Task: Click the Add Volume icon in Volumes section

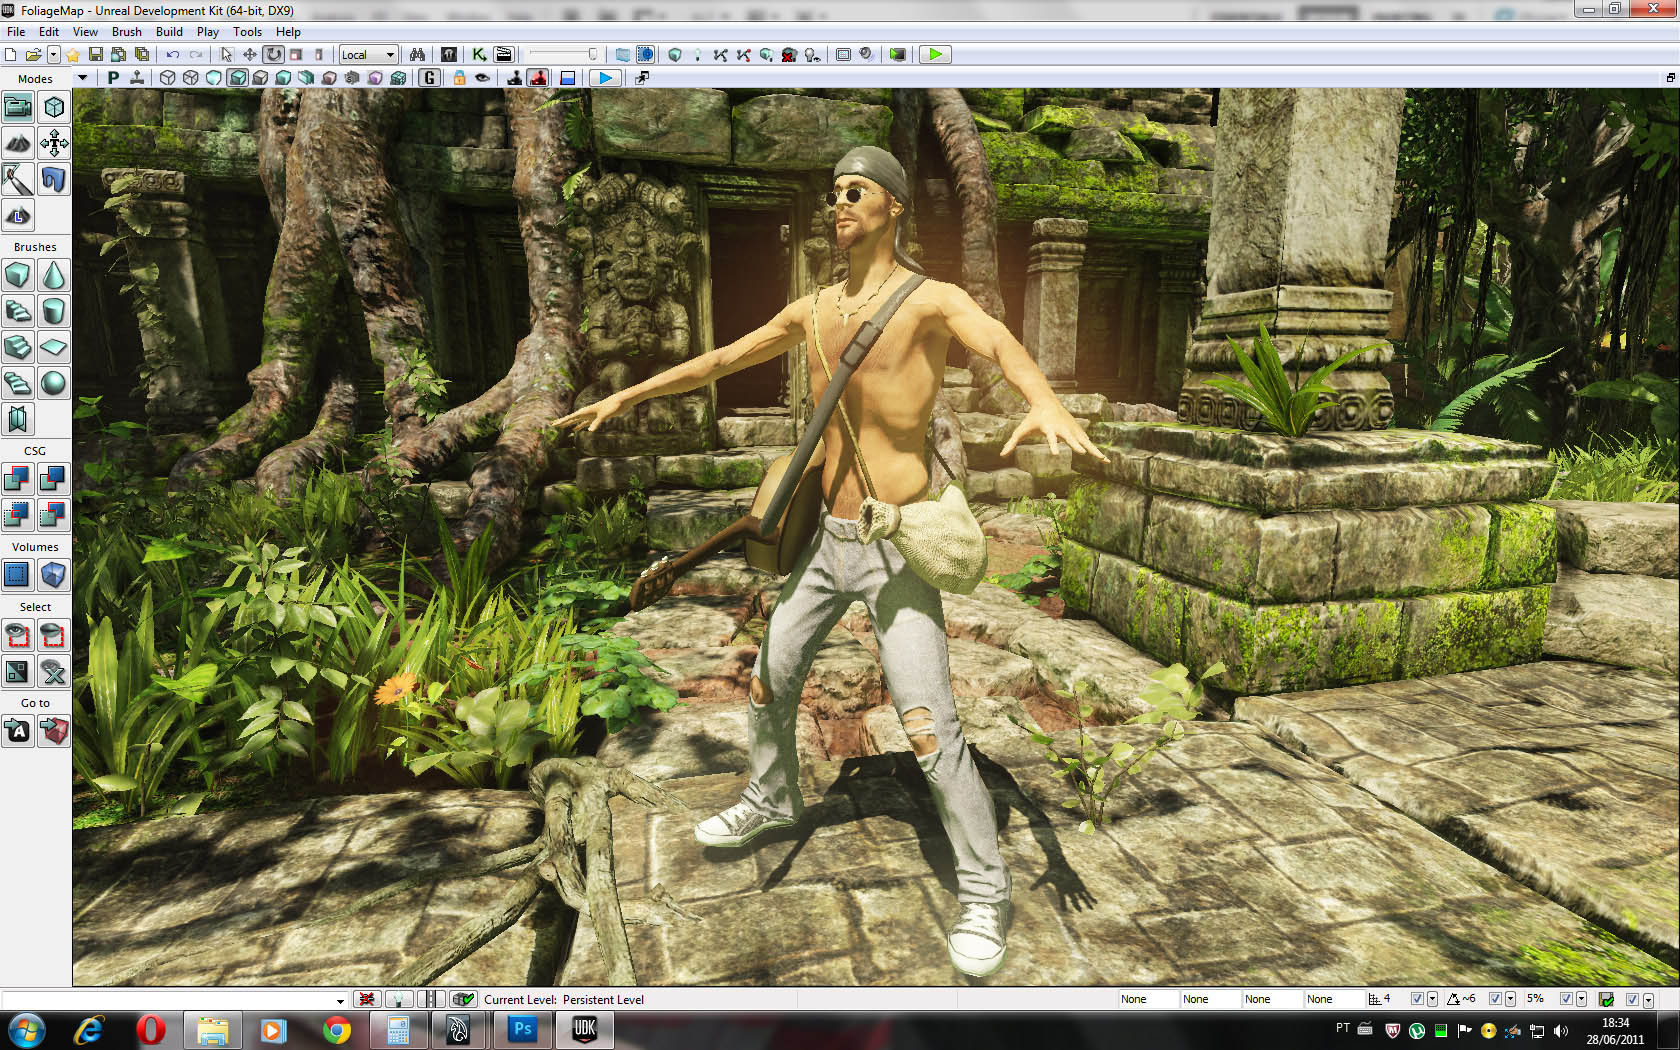Action: (x=54, y=576)
